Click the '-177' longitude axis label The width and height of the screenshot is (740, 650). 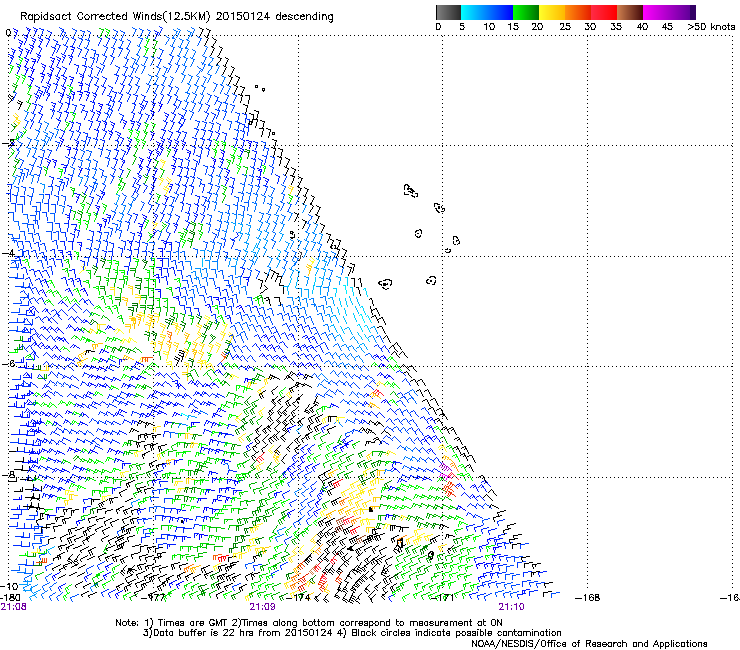[x=154, y=598]
